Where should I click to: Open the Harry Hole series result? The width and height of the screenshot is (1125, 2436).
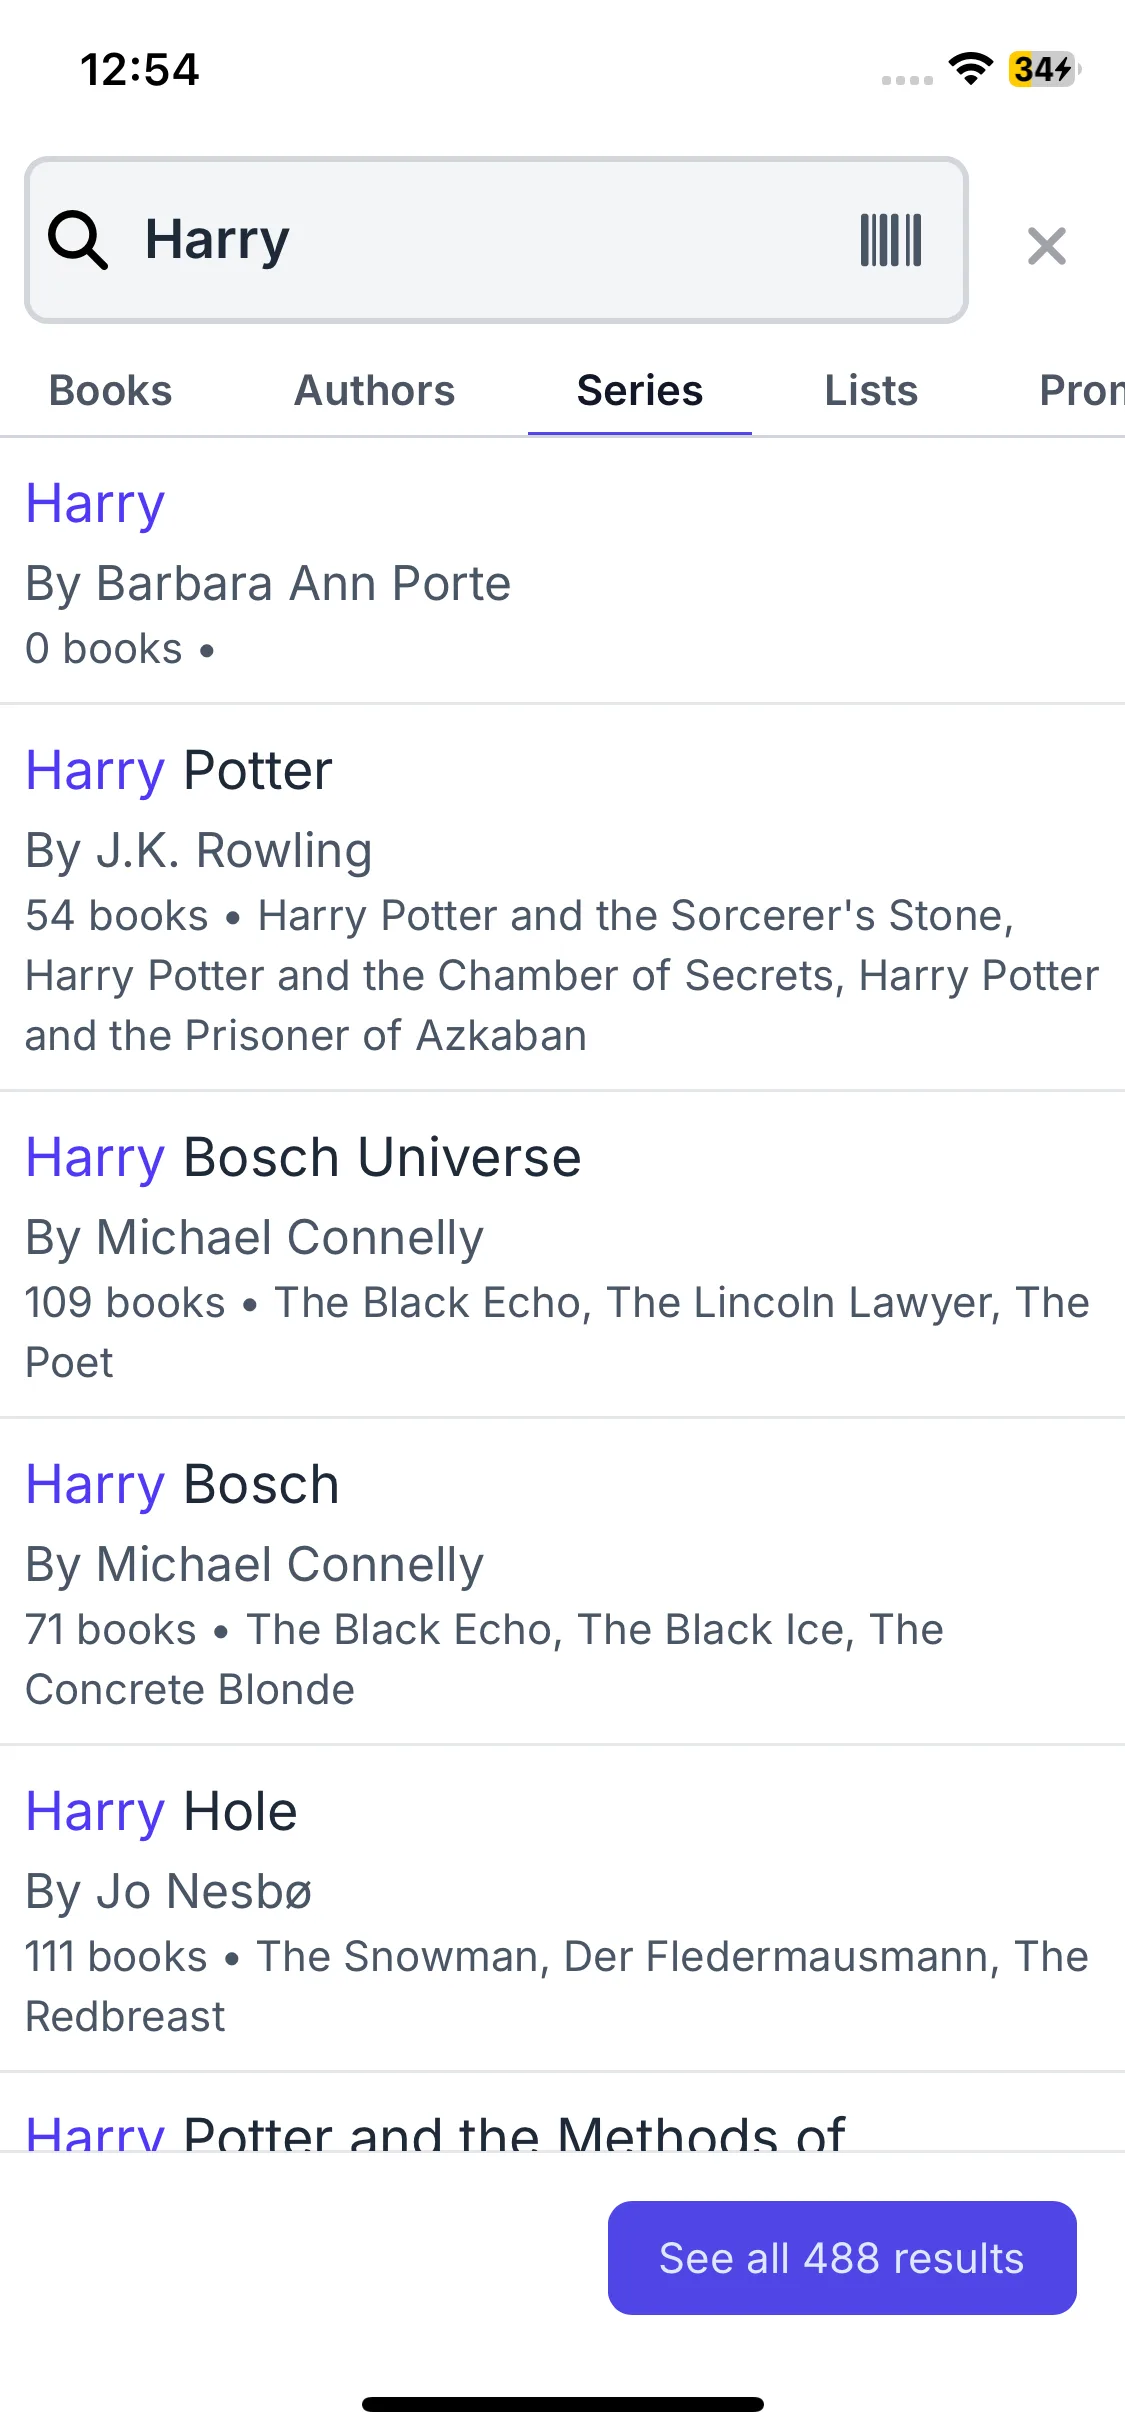point(162,1812)
